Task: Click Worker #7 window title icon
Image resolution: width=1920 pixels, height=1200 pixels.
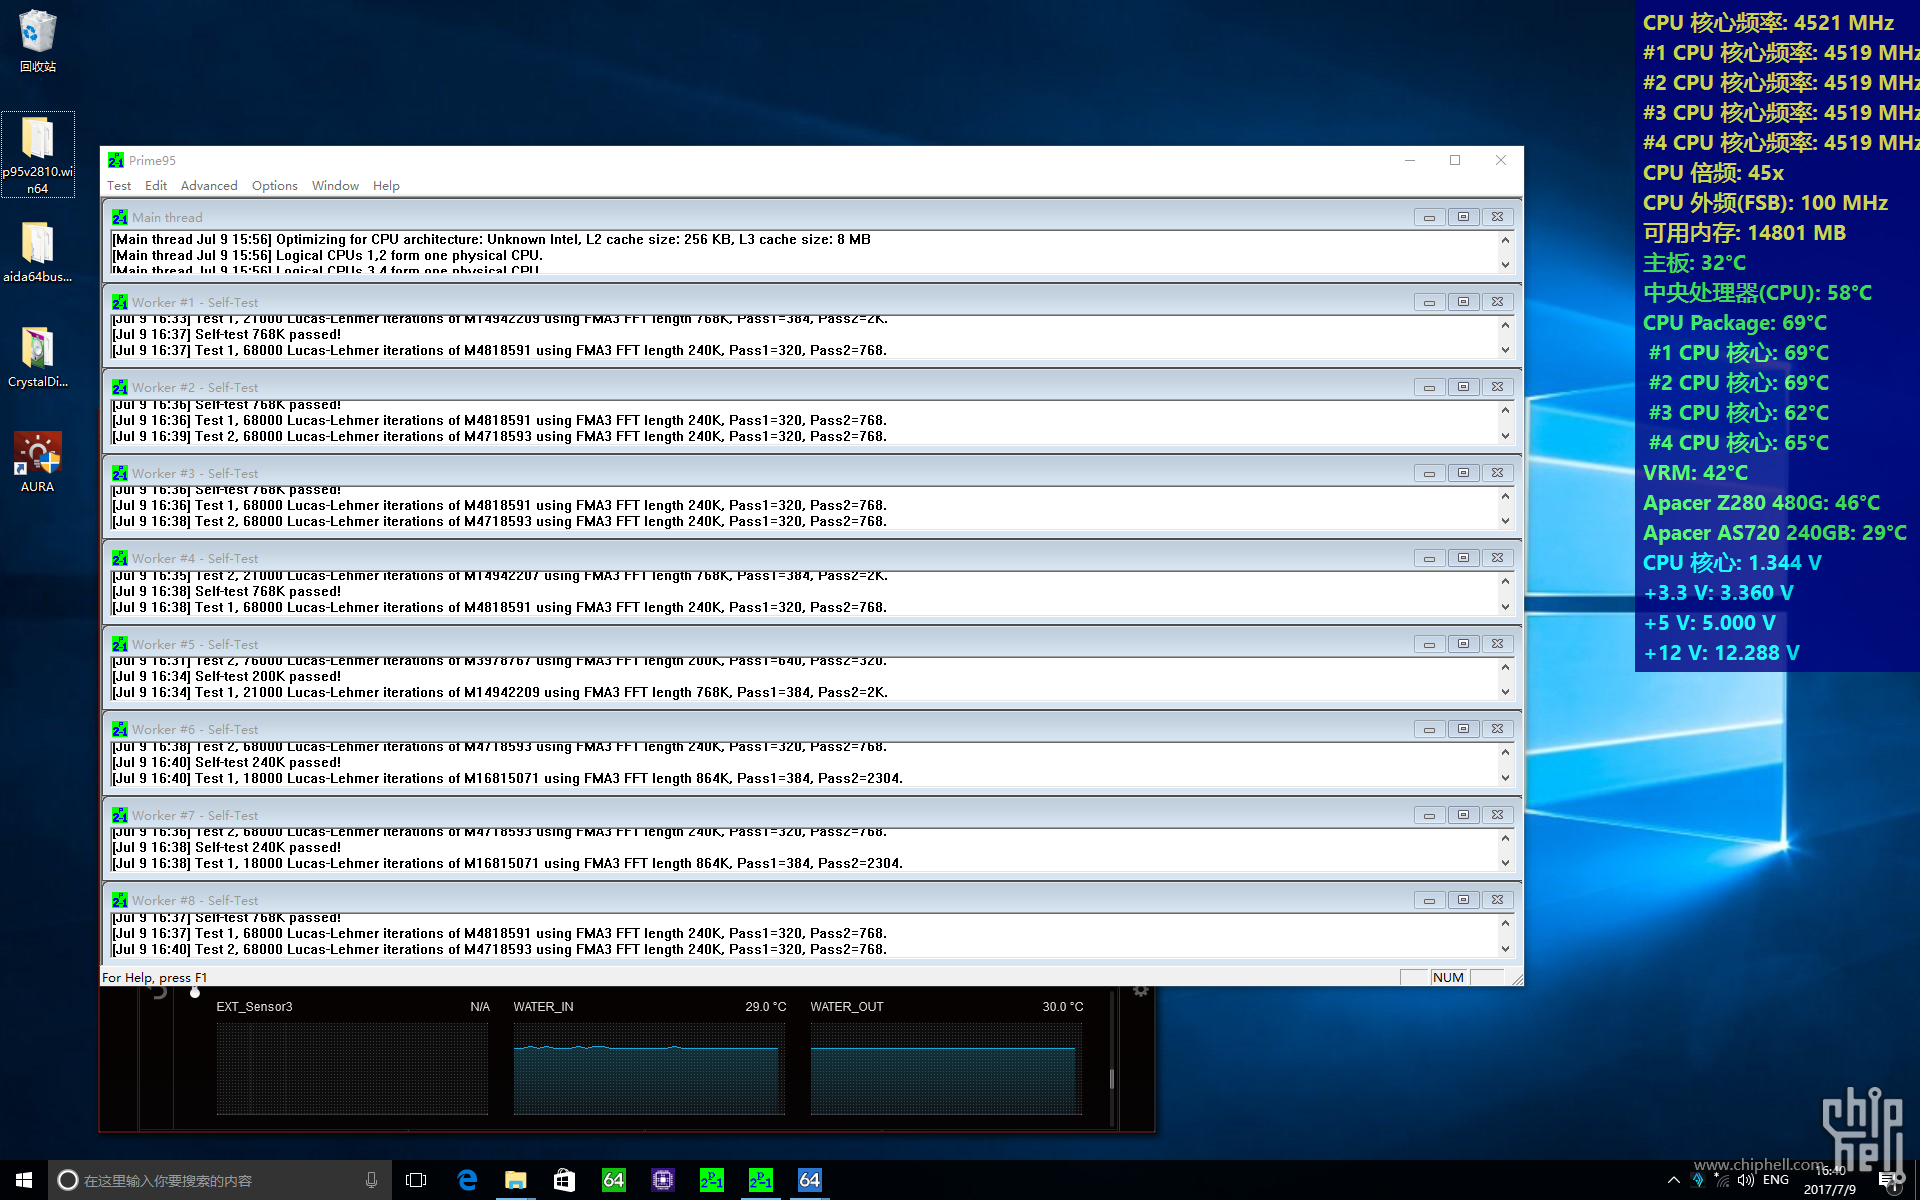Action: pos(120,815)
